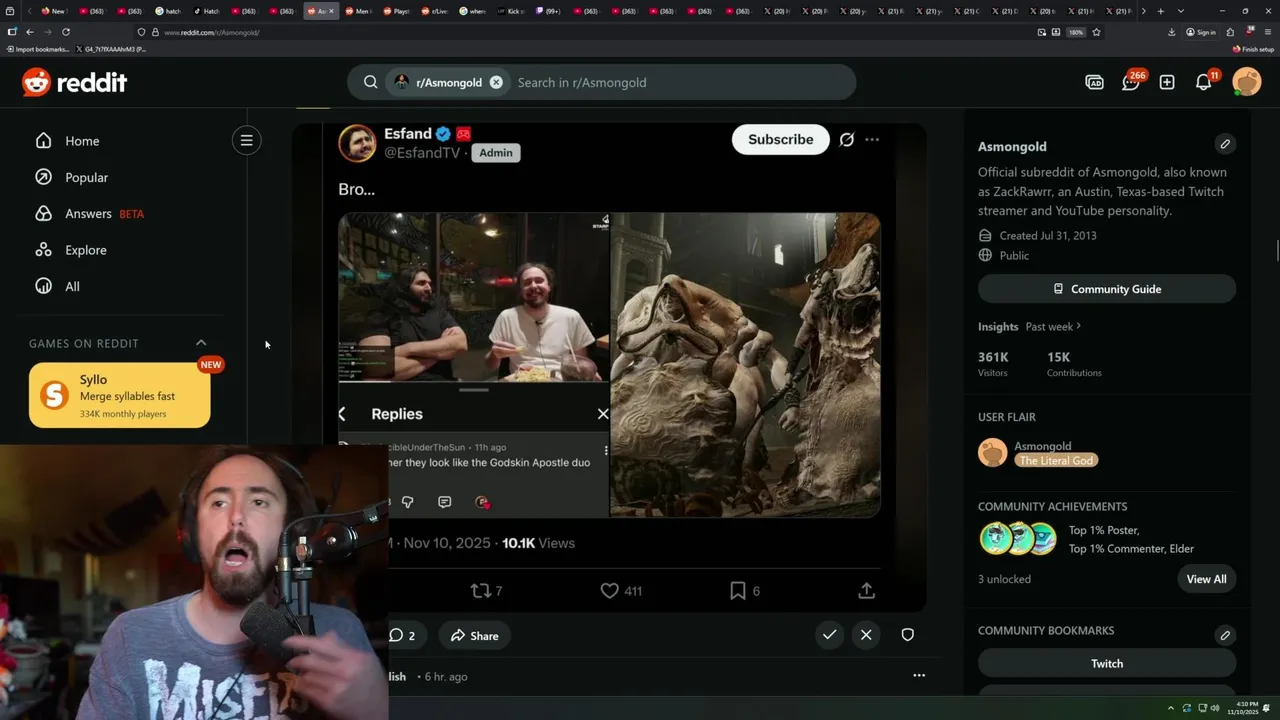Open Answers BETA in the sidebar
This screenshot has height=720, width=1280.
click(x=90, y=214)
